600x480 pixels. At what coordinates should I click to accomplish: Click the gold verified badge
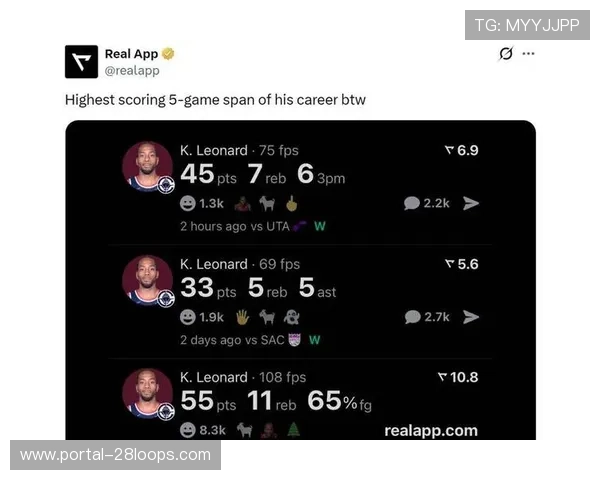[x=168, y=54]
